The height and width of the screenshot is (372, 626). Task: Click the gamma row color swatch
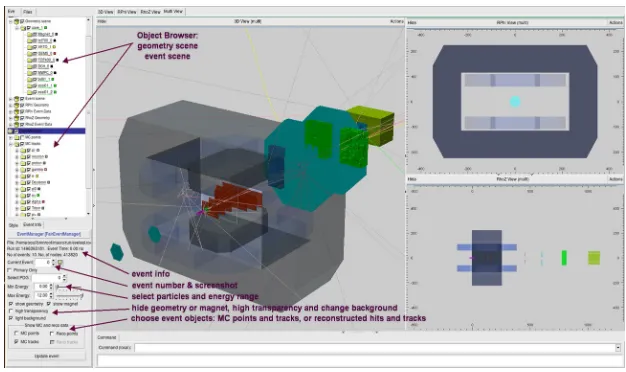click(x=46, y=170)
